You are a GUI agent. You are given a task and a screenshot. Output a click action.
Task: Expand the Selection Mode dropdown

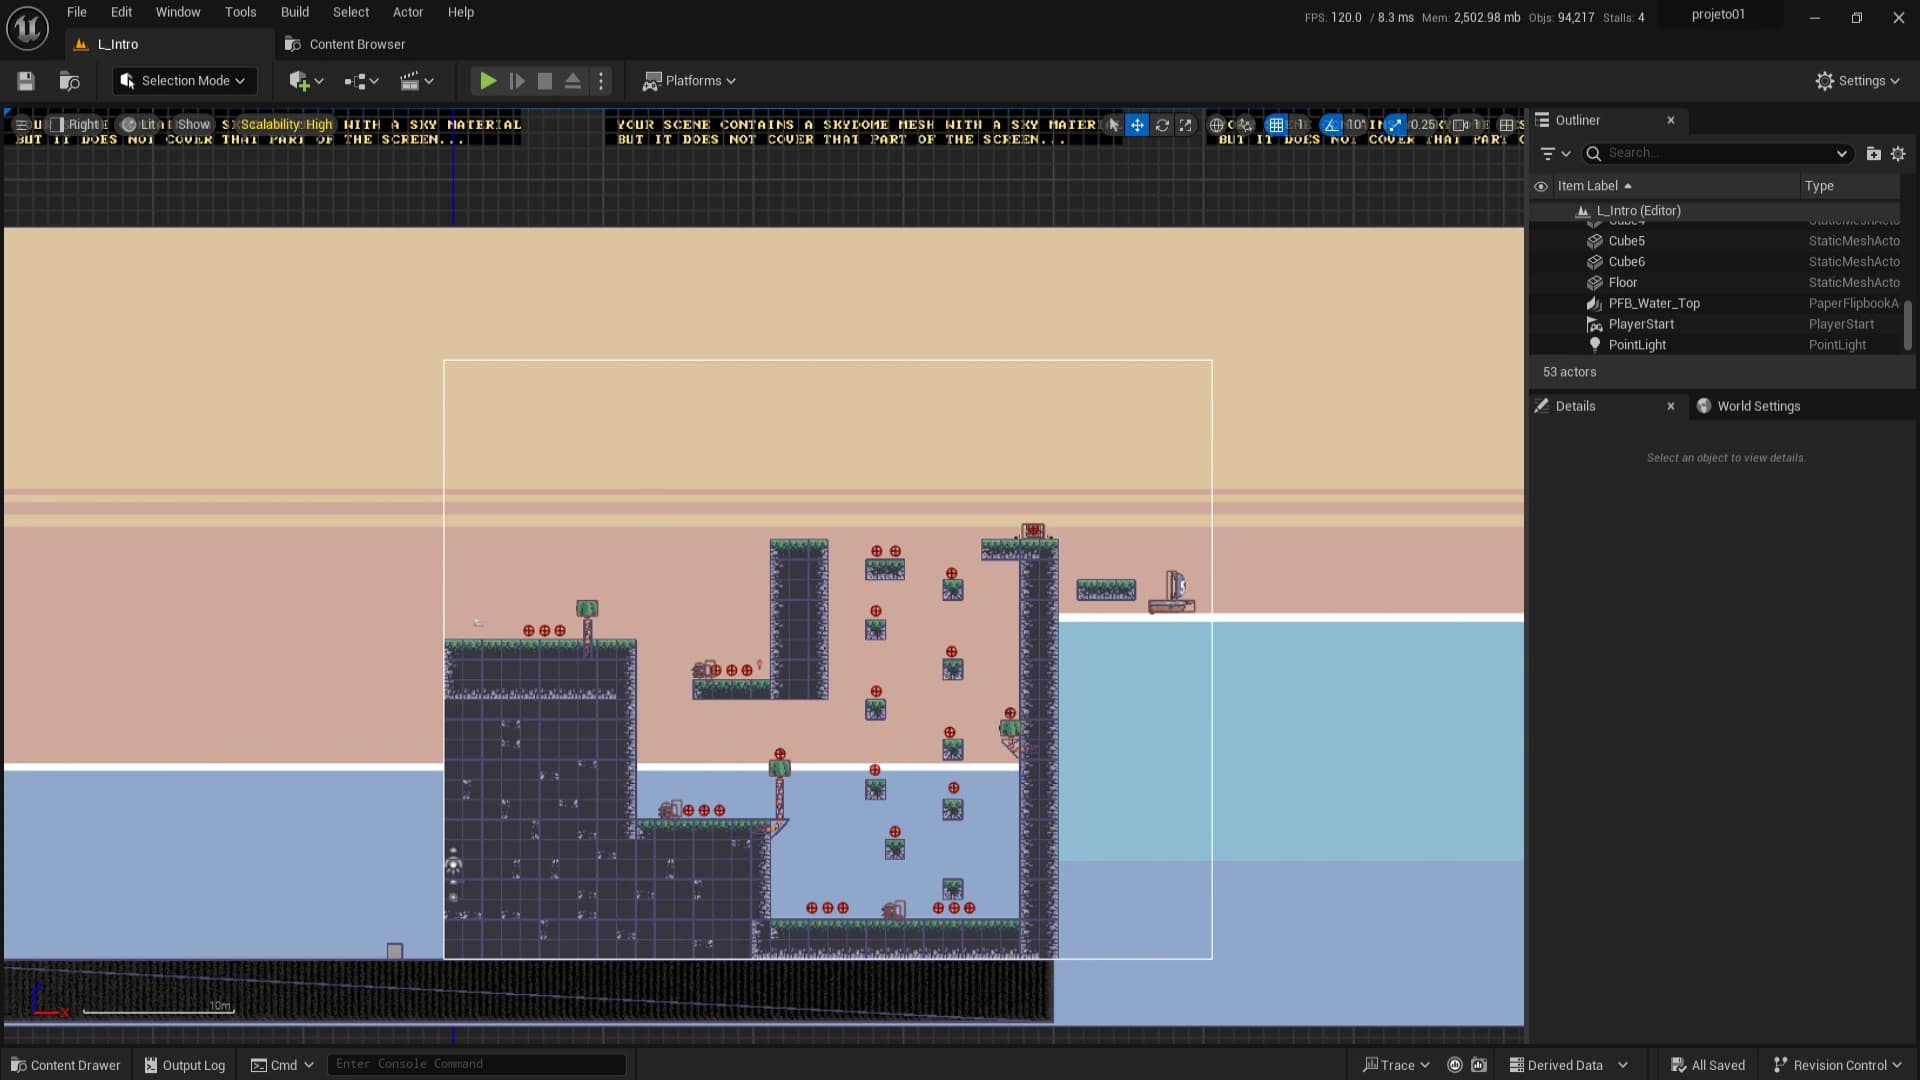tap(184, 81)
